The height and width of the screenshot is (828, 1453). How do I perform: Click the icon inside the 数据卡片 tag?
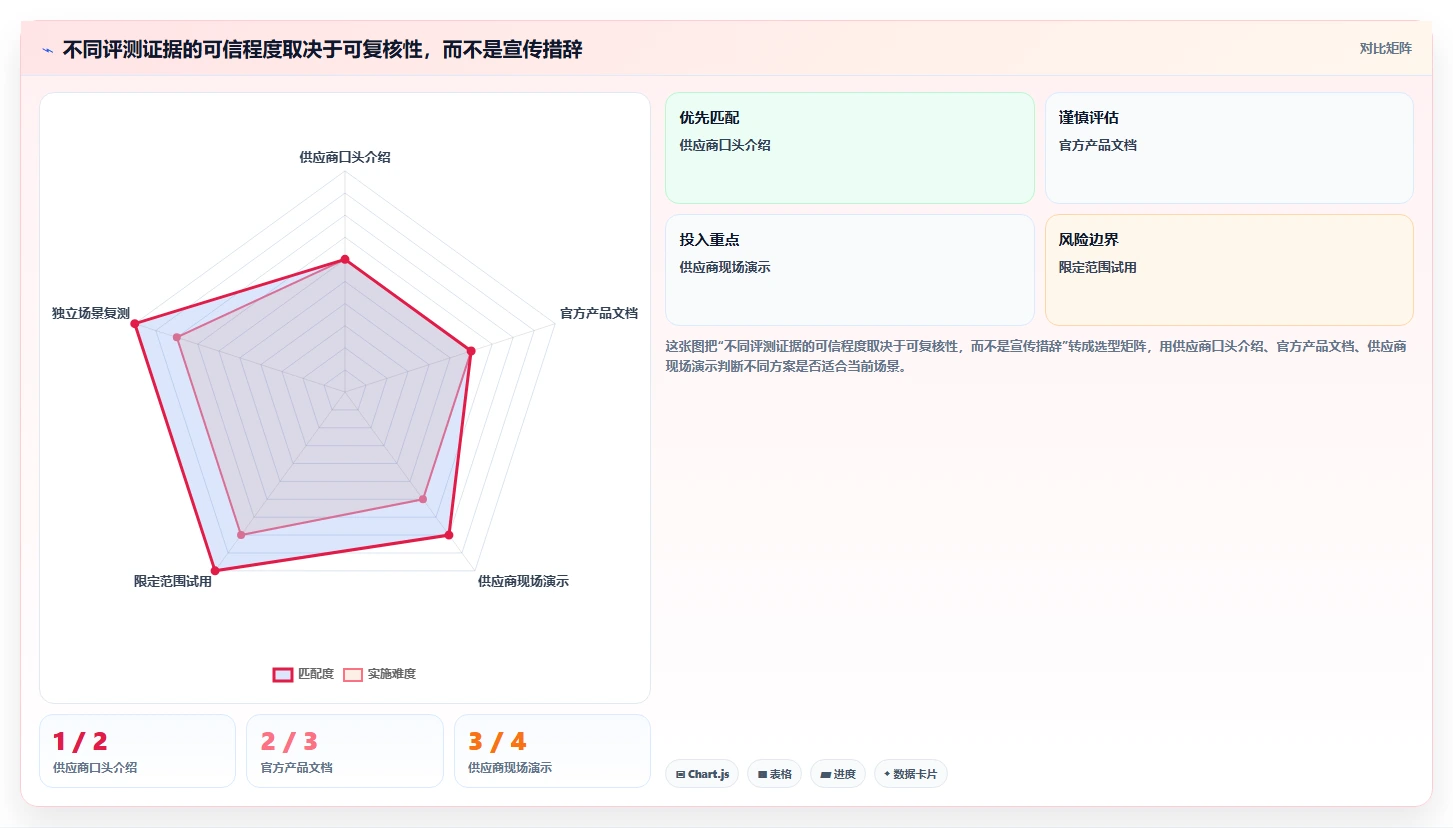click(887, 774)
